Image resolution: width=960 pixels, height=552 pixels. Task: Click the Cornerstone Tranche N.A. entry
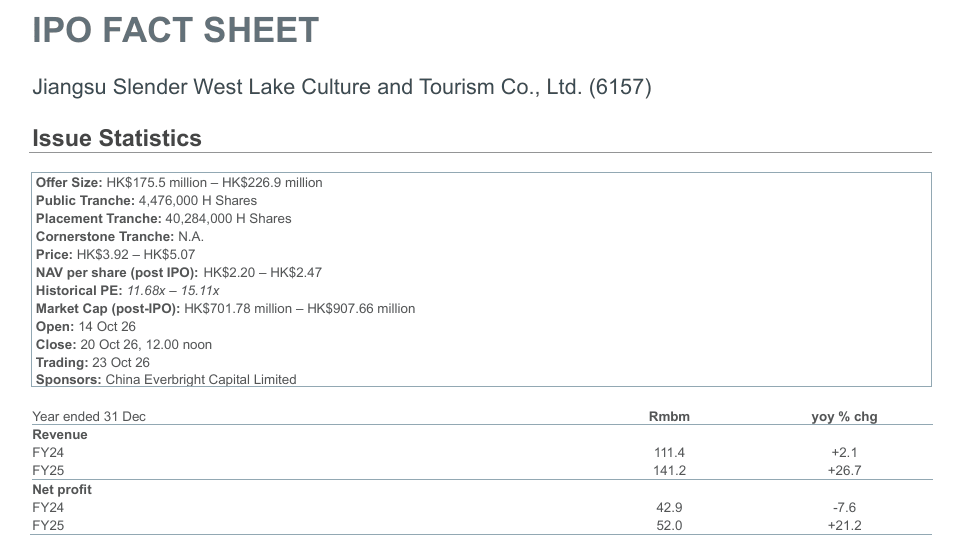pyautogui.click(x=119, y=236)
